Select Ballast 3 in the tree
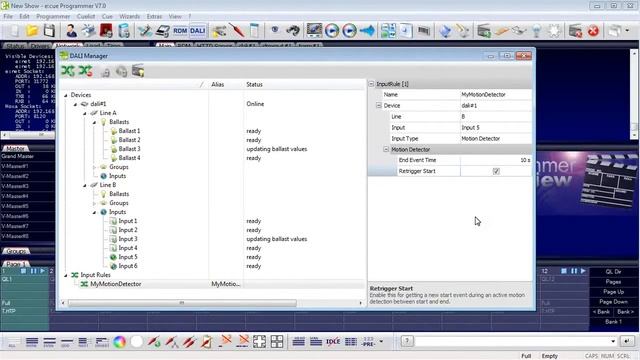The image size is (640, 360). pos(129,149)
